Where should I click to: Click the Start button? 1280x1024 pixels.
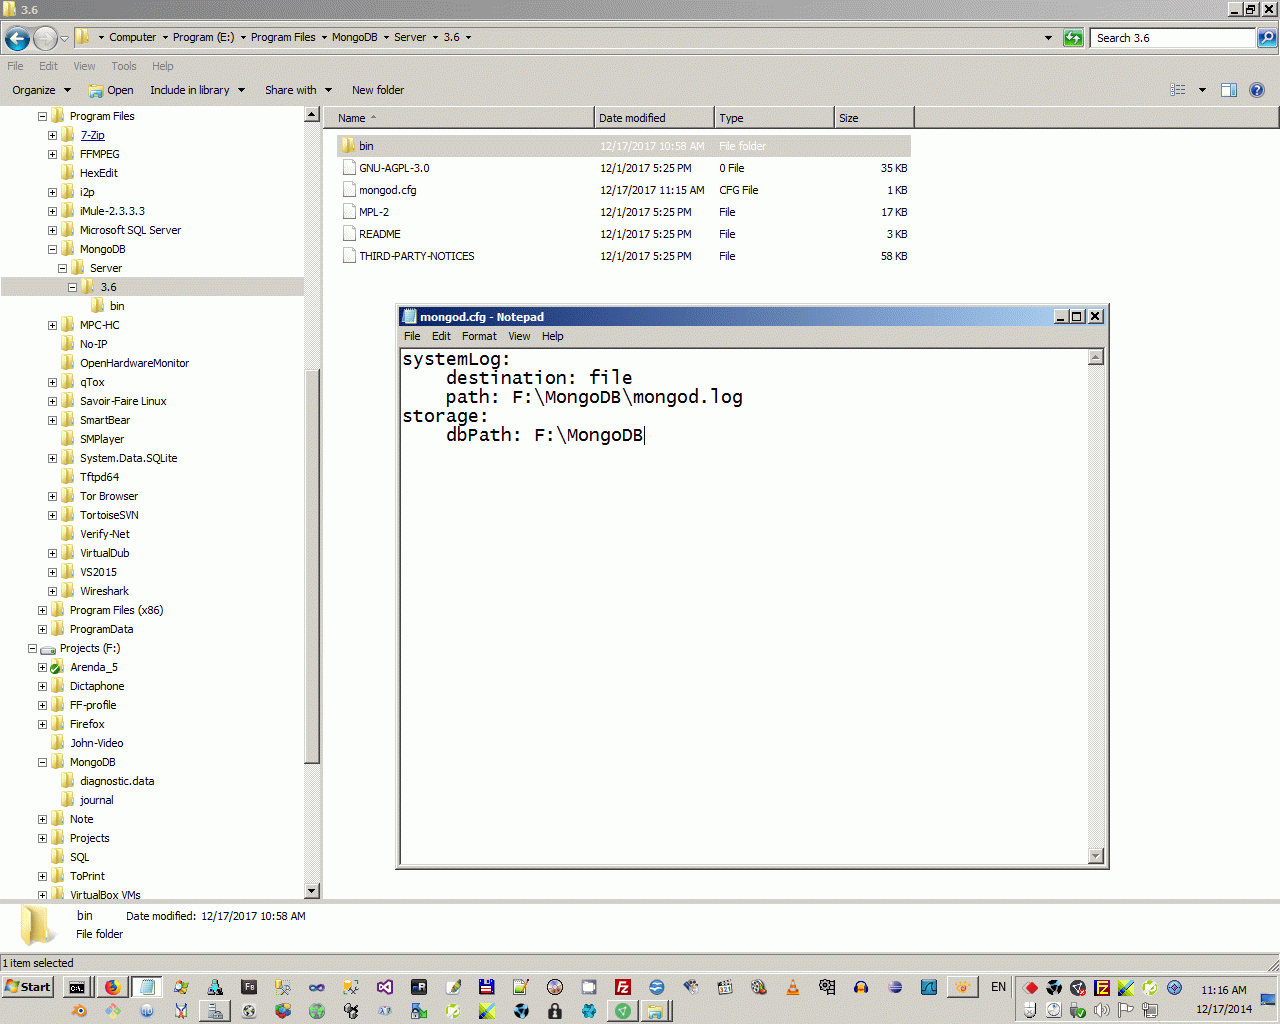[28, 987]
